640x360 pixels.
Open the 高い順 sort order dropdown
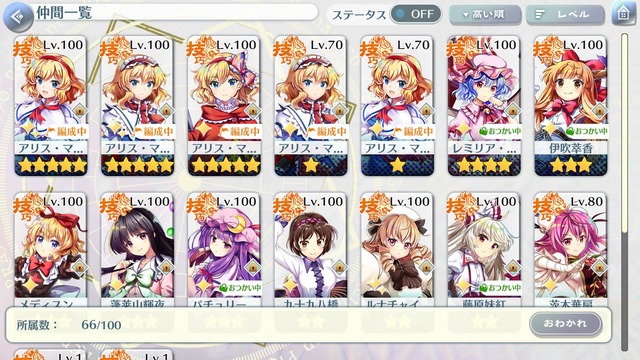coord(485,15)
